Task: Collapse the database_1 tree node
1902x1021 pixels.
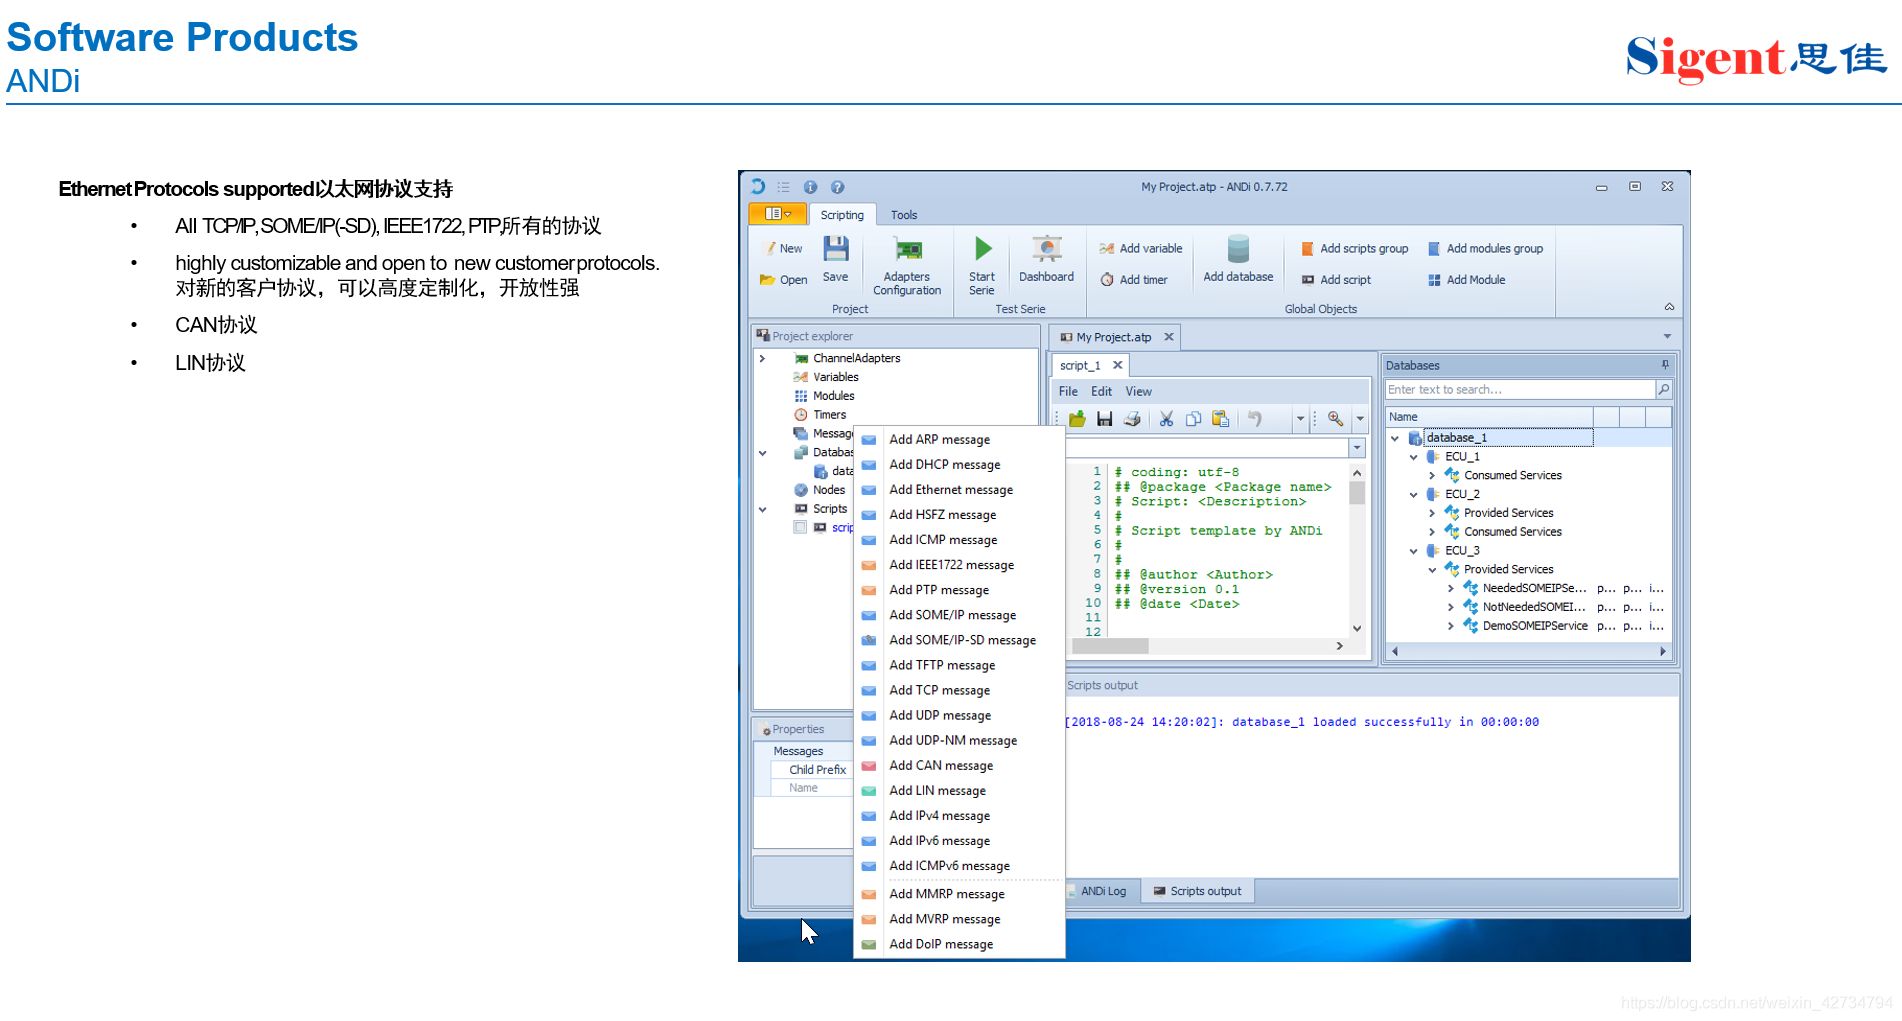Action: coord(1395,438)
